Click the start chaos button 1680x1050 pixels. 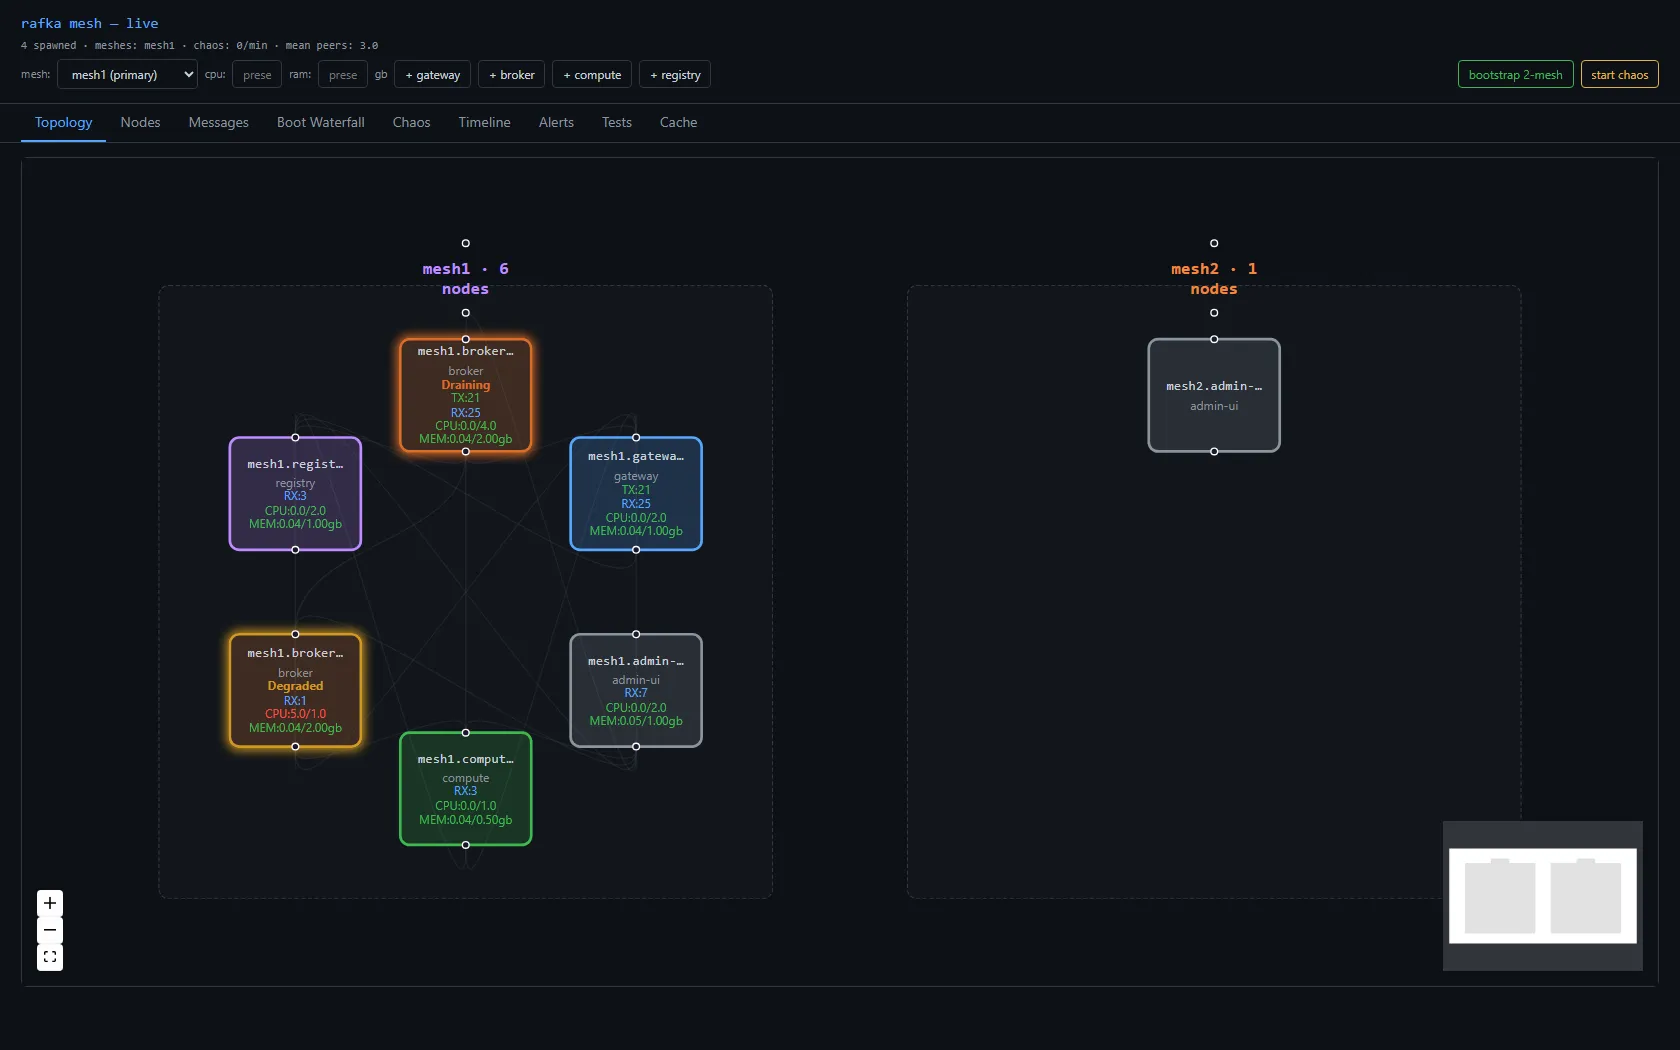point(1620,75)
